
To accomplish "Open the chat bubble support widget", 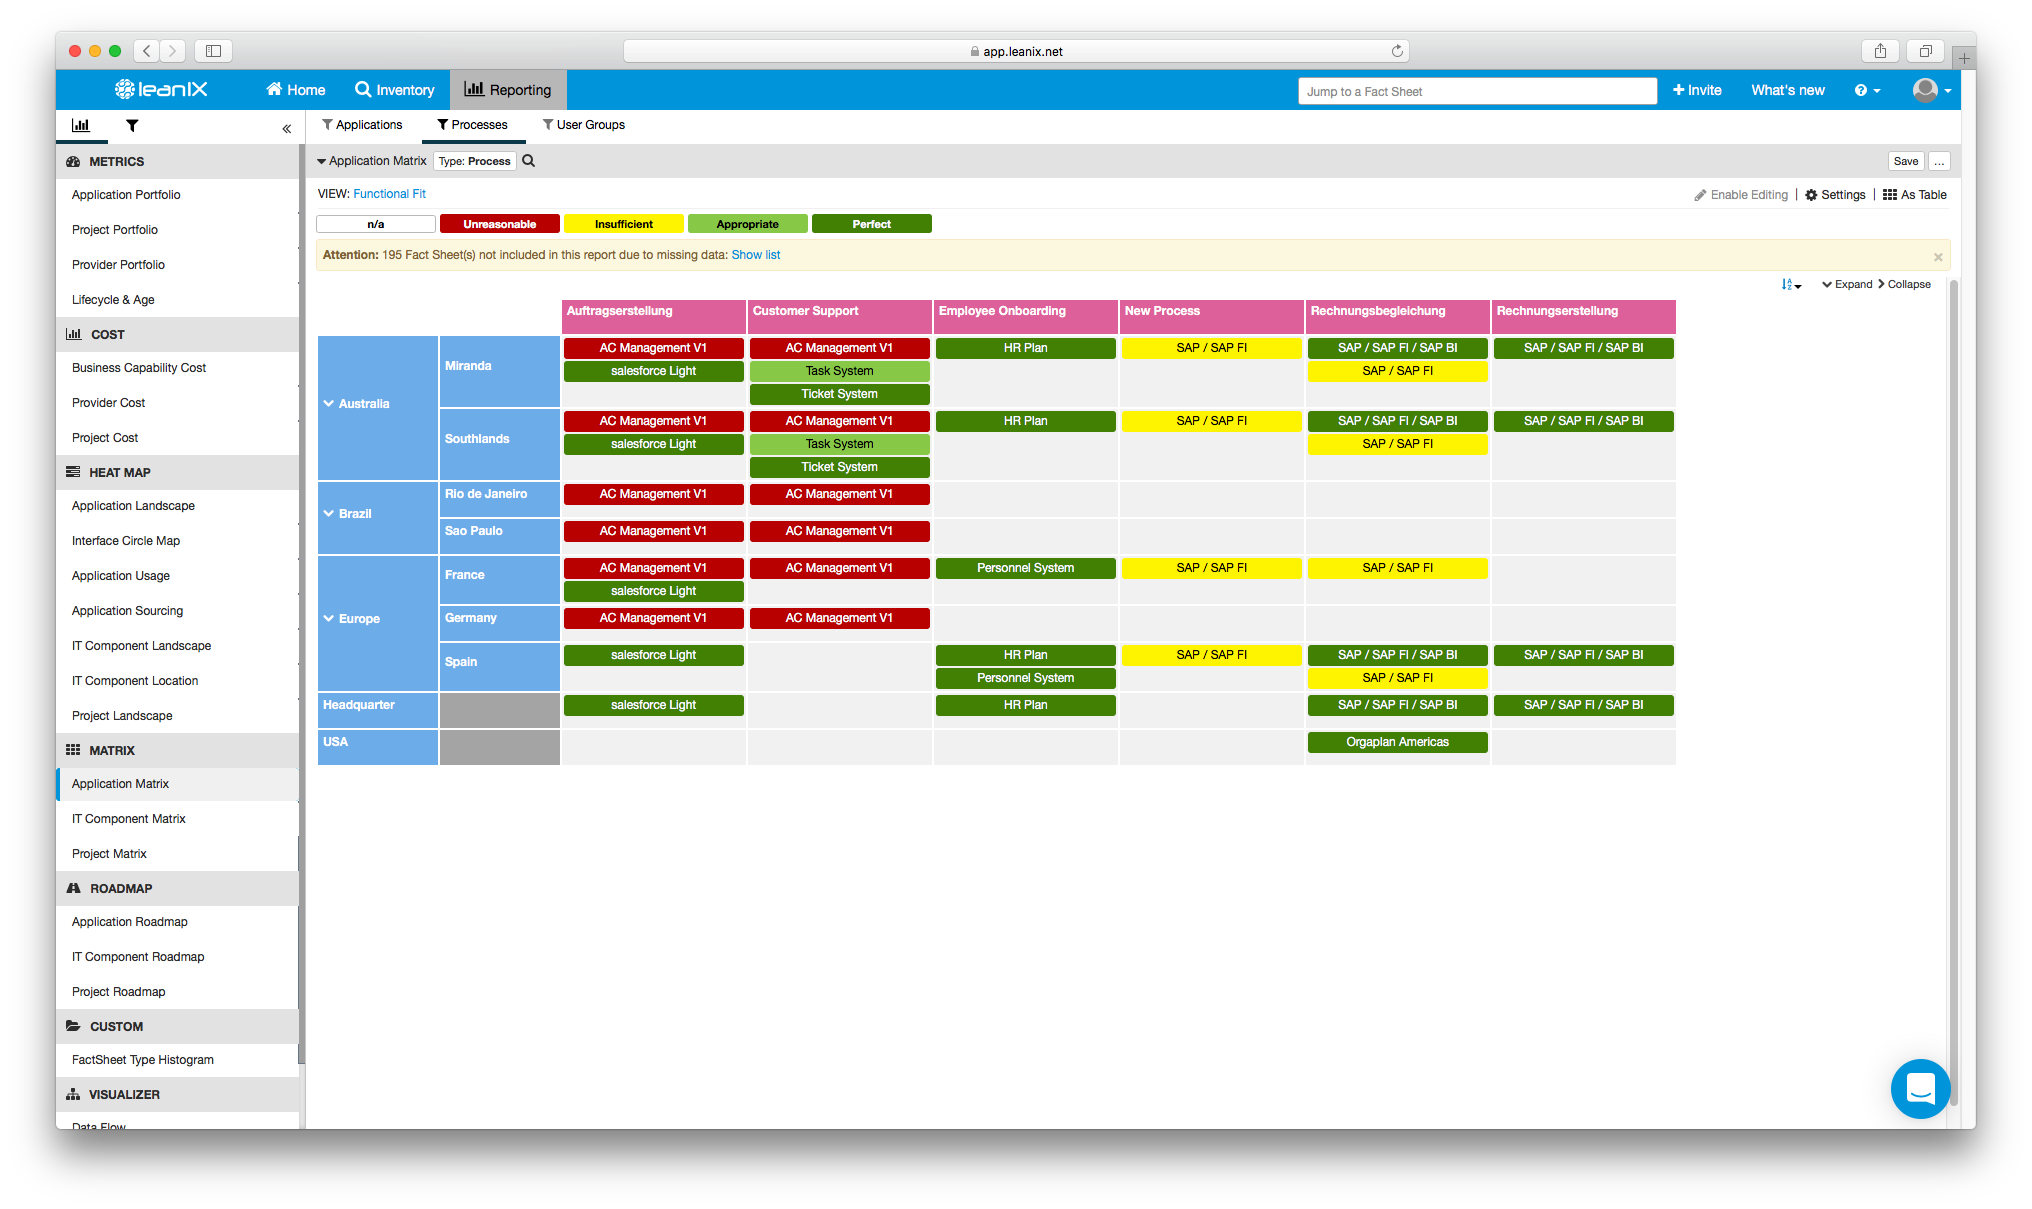I will click(1919, 1088).
